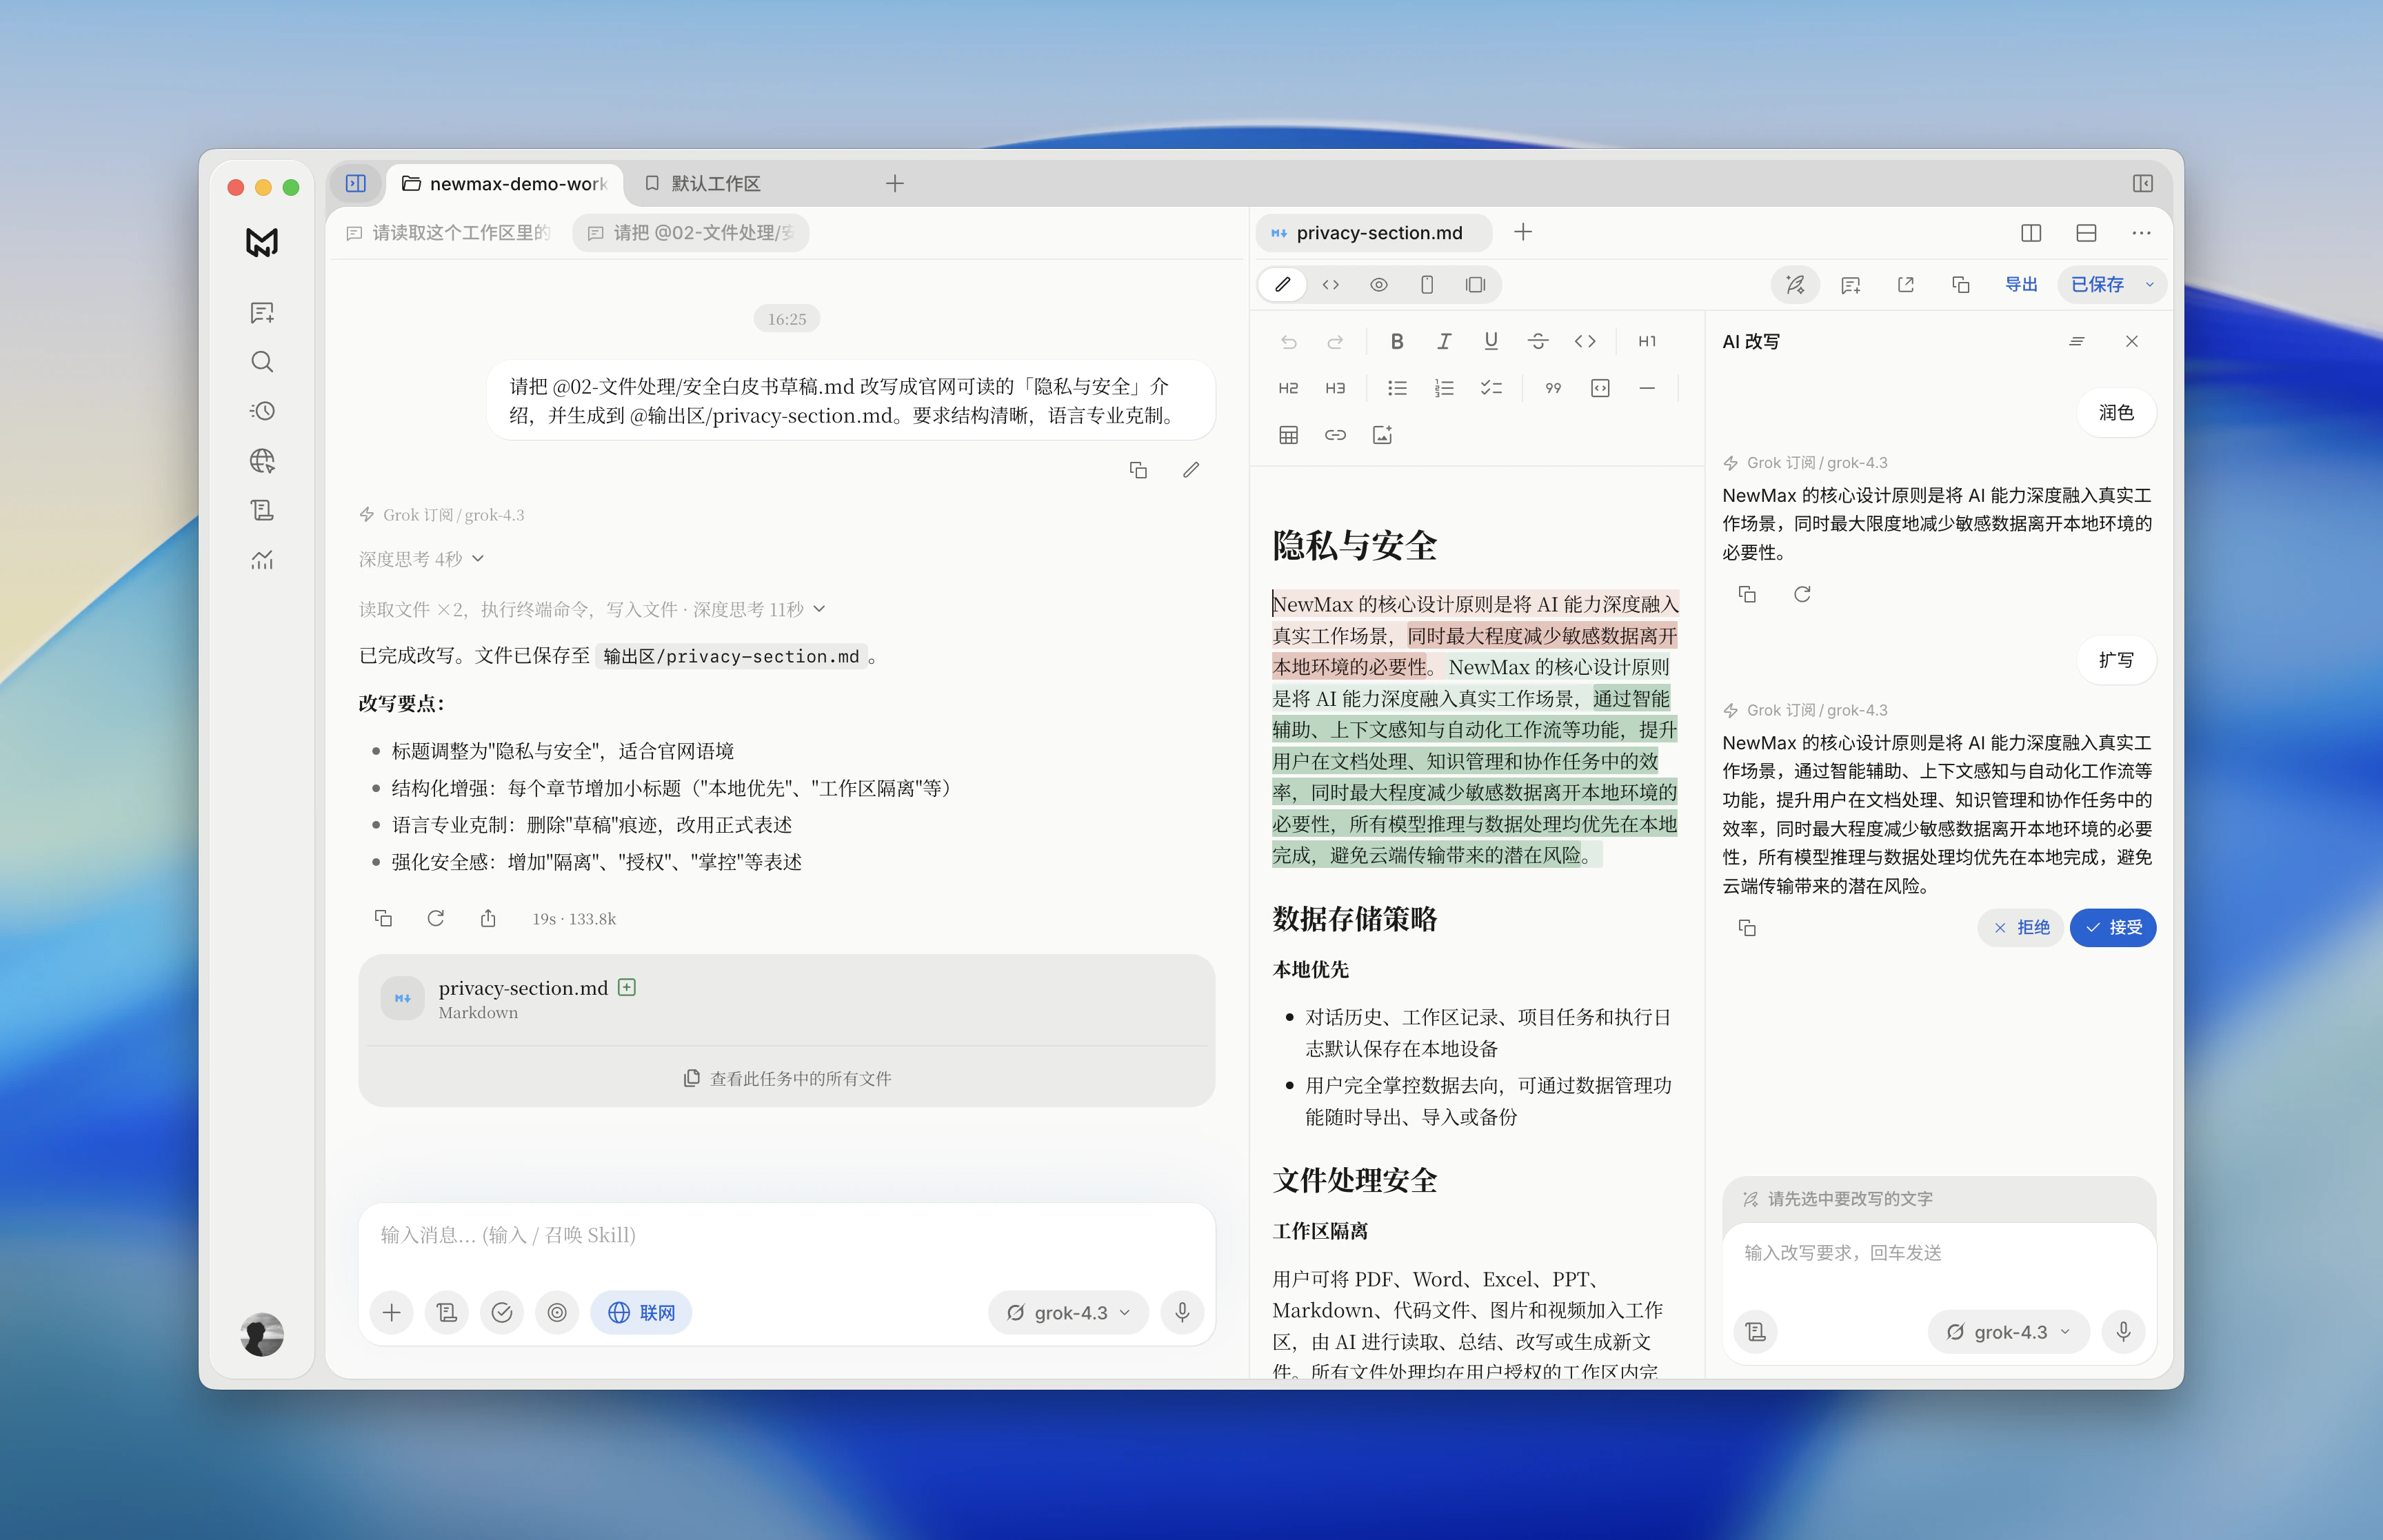The height and width of the screenshot is (1540, 2383).
Task: Click 接受 to accept the rewrite
Action: [x=2113, y=928]
